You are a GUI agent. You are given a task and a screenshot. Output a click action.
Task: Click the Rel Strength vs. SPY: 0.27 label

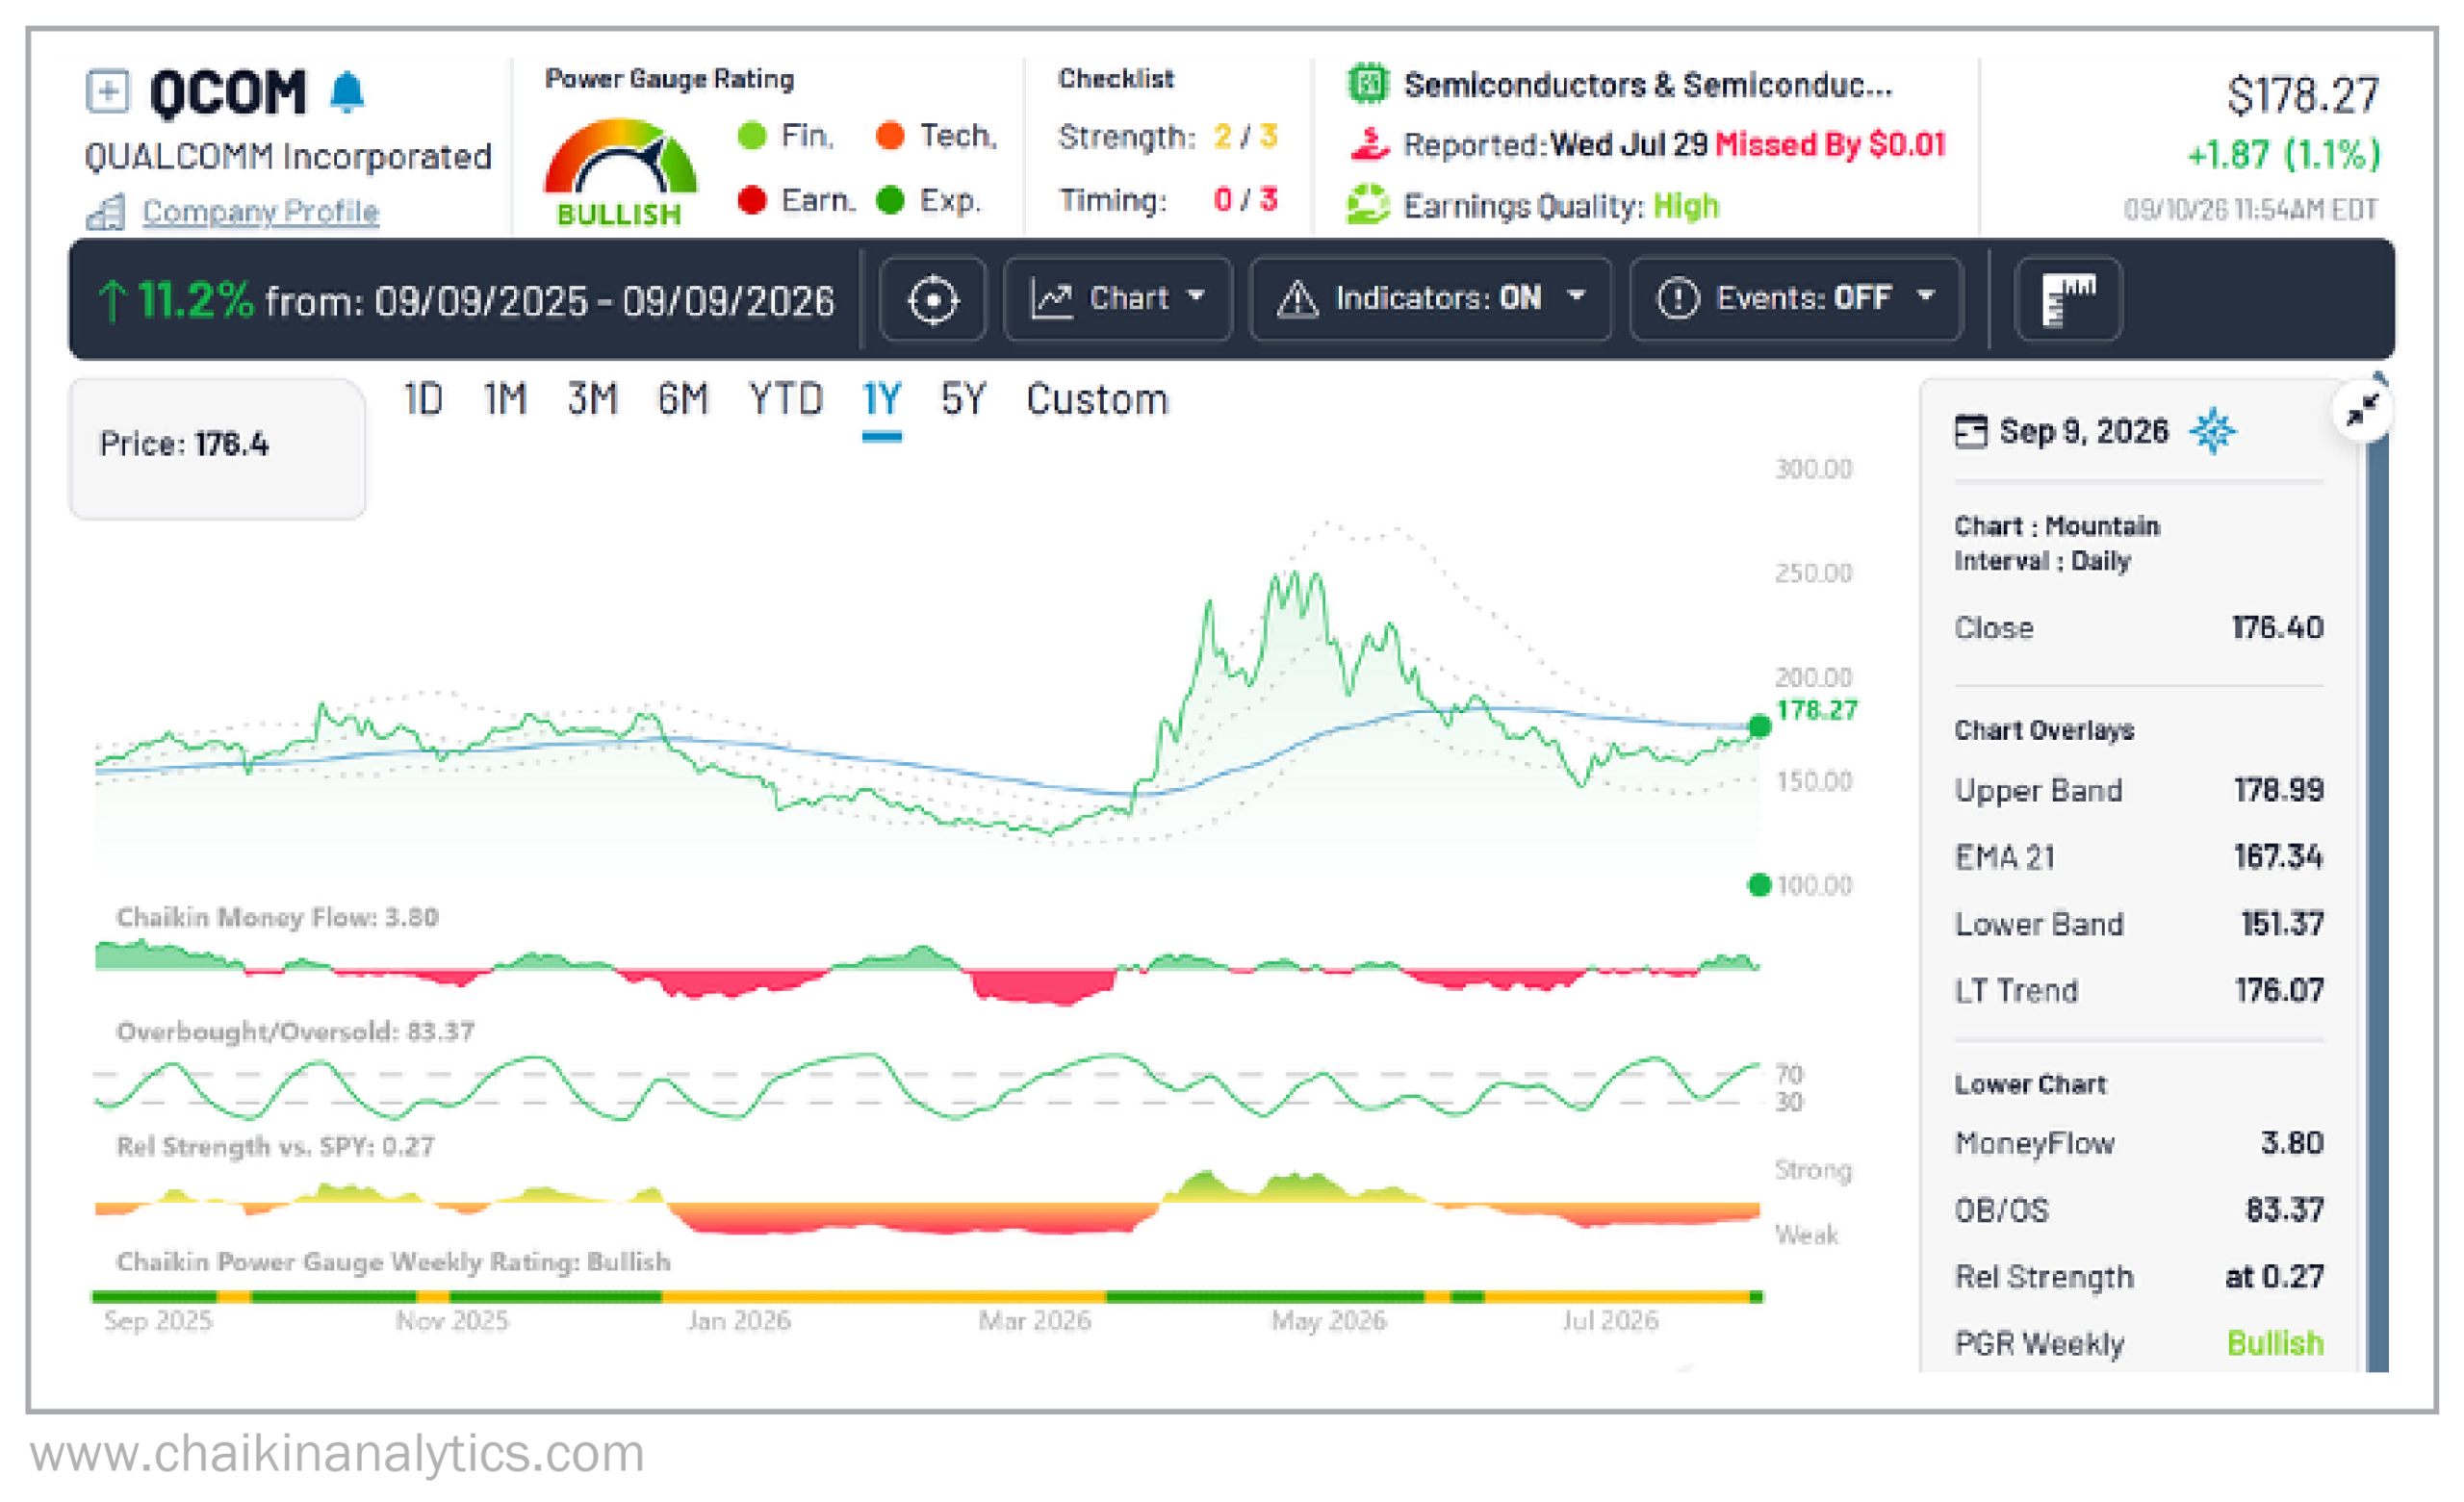pyautogui.click(x=275, y=1146)
